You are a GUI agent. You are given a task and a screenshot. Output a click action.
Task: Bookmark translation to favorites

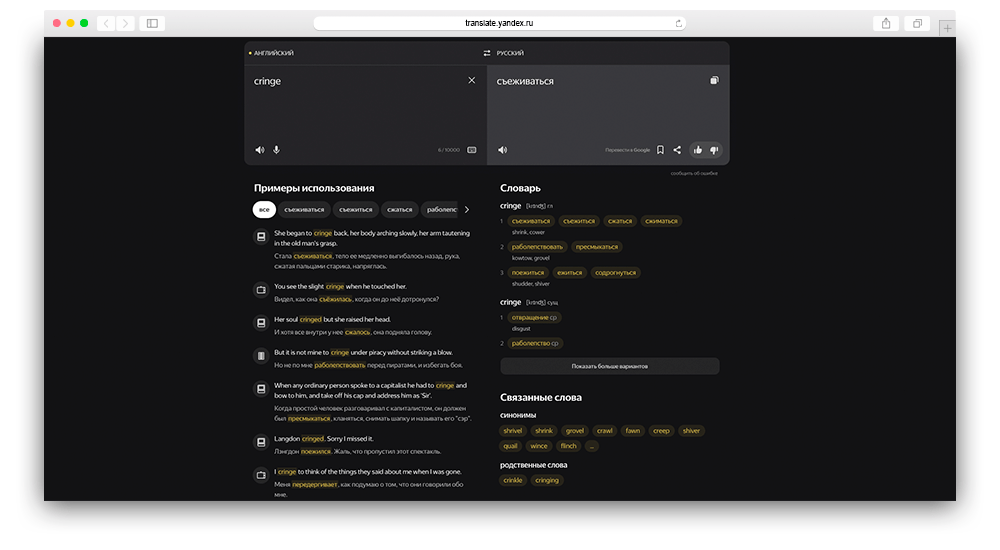click(660, 150)
